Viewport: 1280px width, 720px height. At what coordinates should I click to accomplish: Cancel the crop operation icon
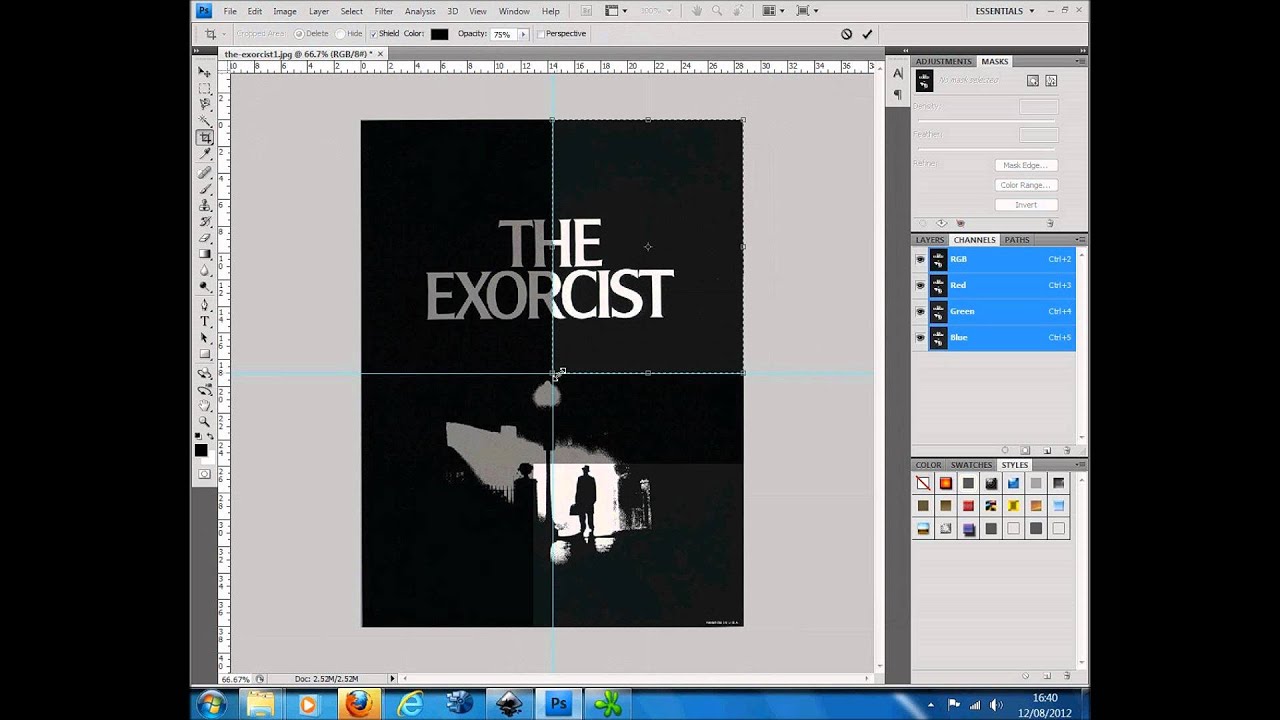click(846, 34)
